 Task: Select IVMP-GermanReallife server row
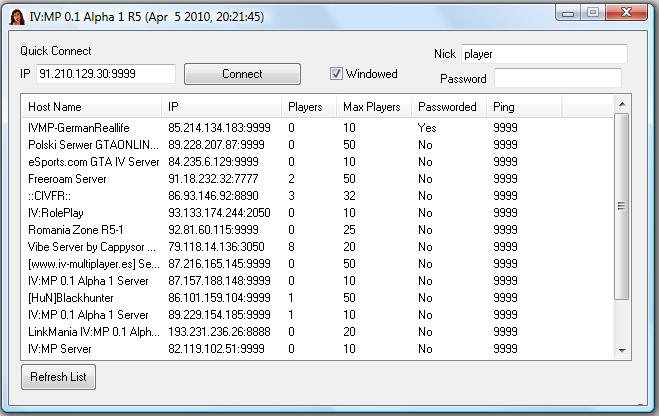(318, 128)
